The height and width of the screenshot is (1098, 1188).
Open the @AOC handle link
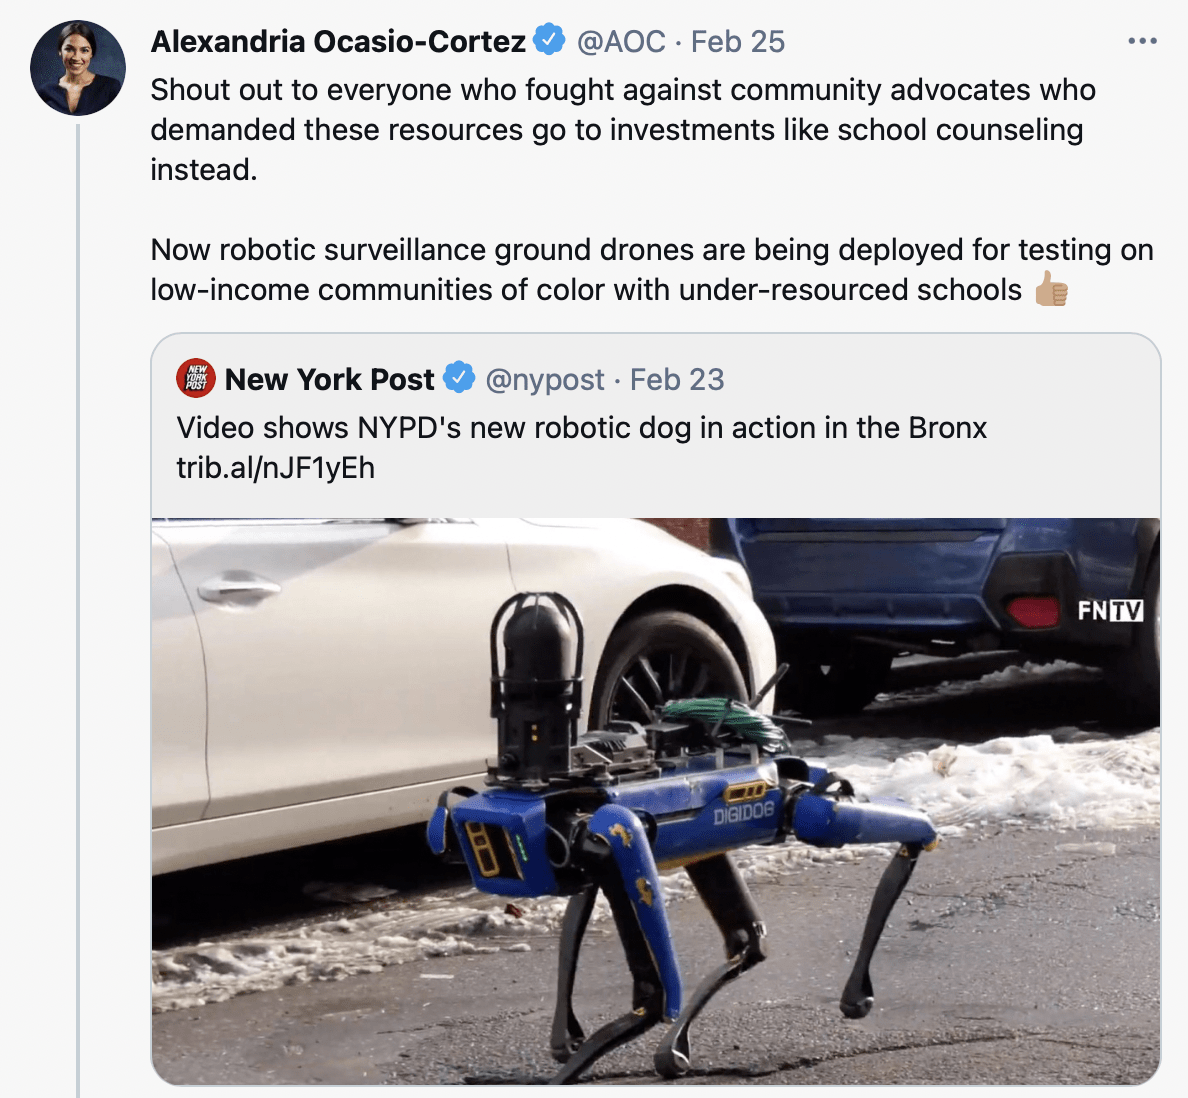621,42
